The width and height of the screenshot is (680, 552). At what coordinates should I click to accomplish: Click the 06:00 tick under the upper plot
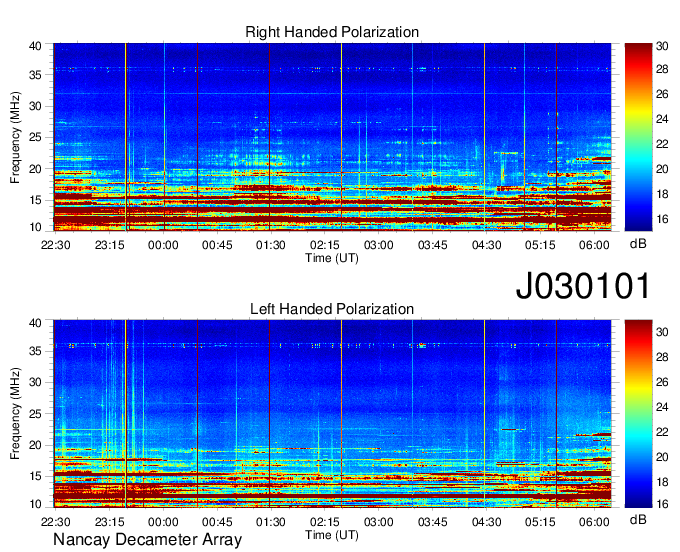point(594,245)
